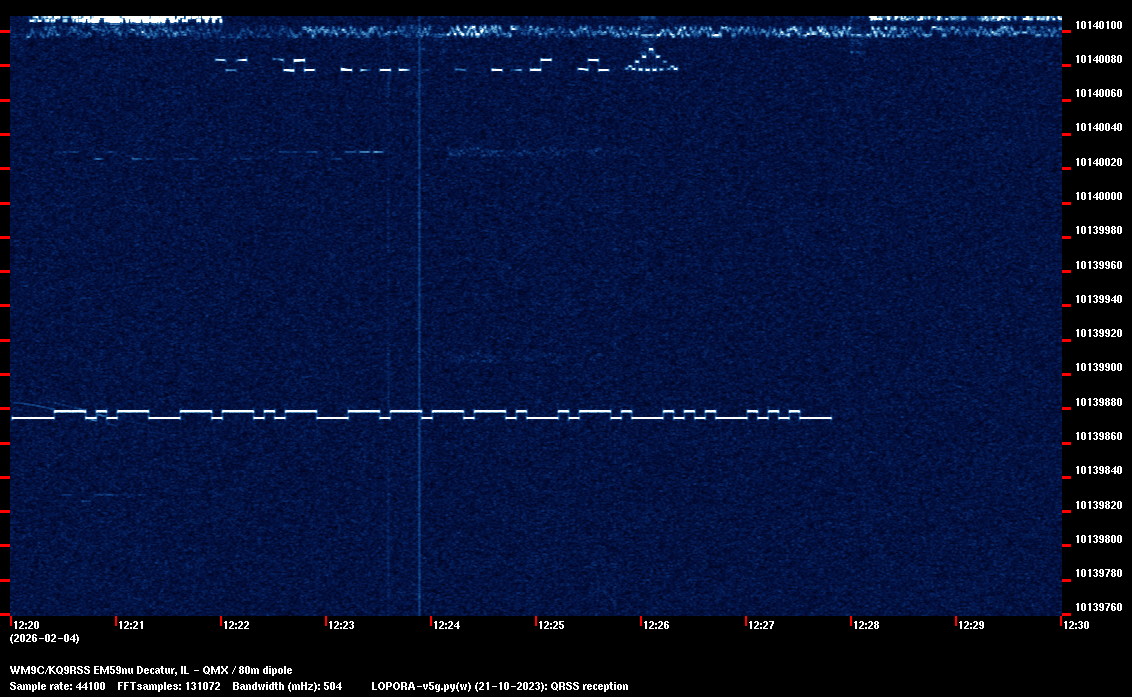Viewport: 1132px width, 697px height.
Task: Click the 12:20 time axis label
Action: point(26,626)
